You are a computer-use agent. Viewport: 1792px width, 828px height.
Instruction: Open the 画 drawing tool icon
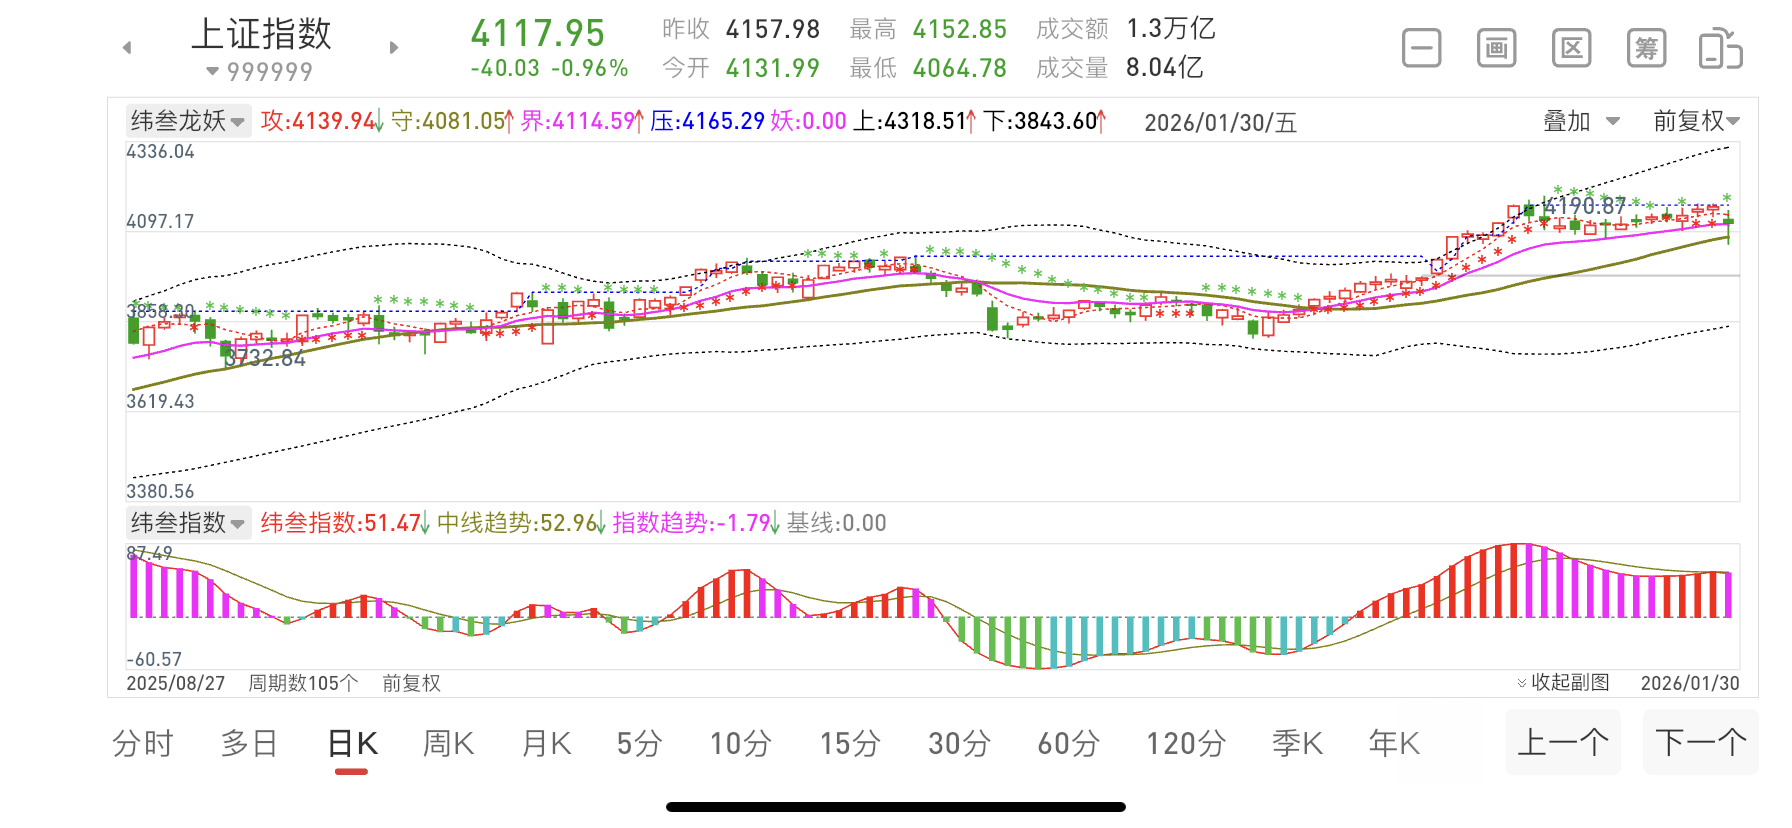coord(1496,48)
